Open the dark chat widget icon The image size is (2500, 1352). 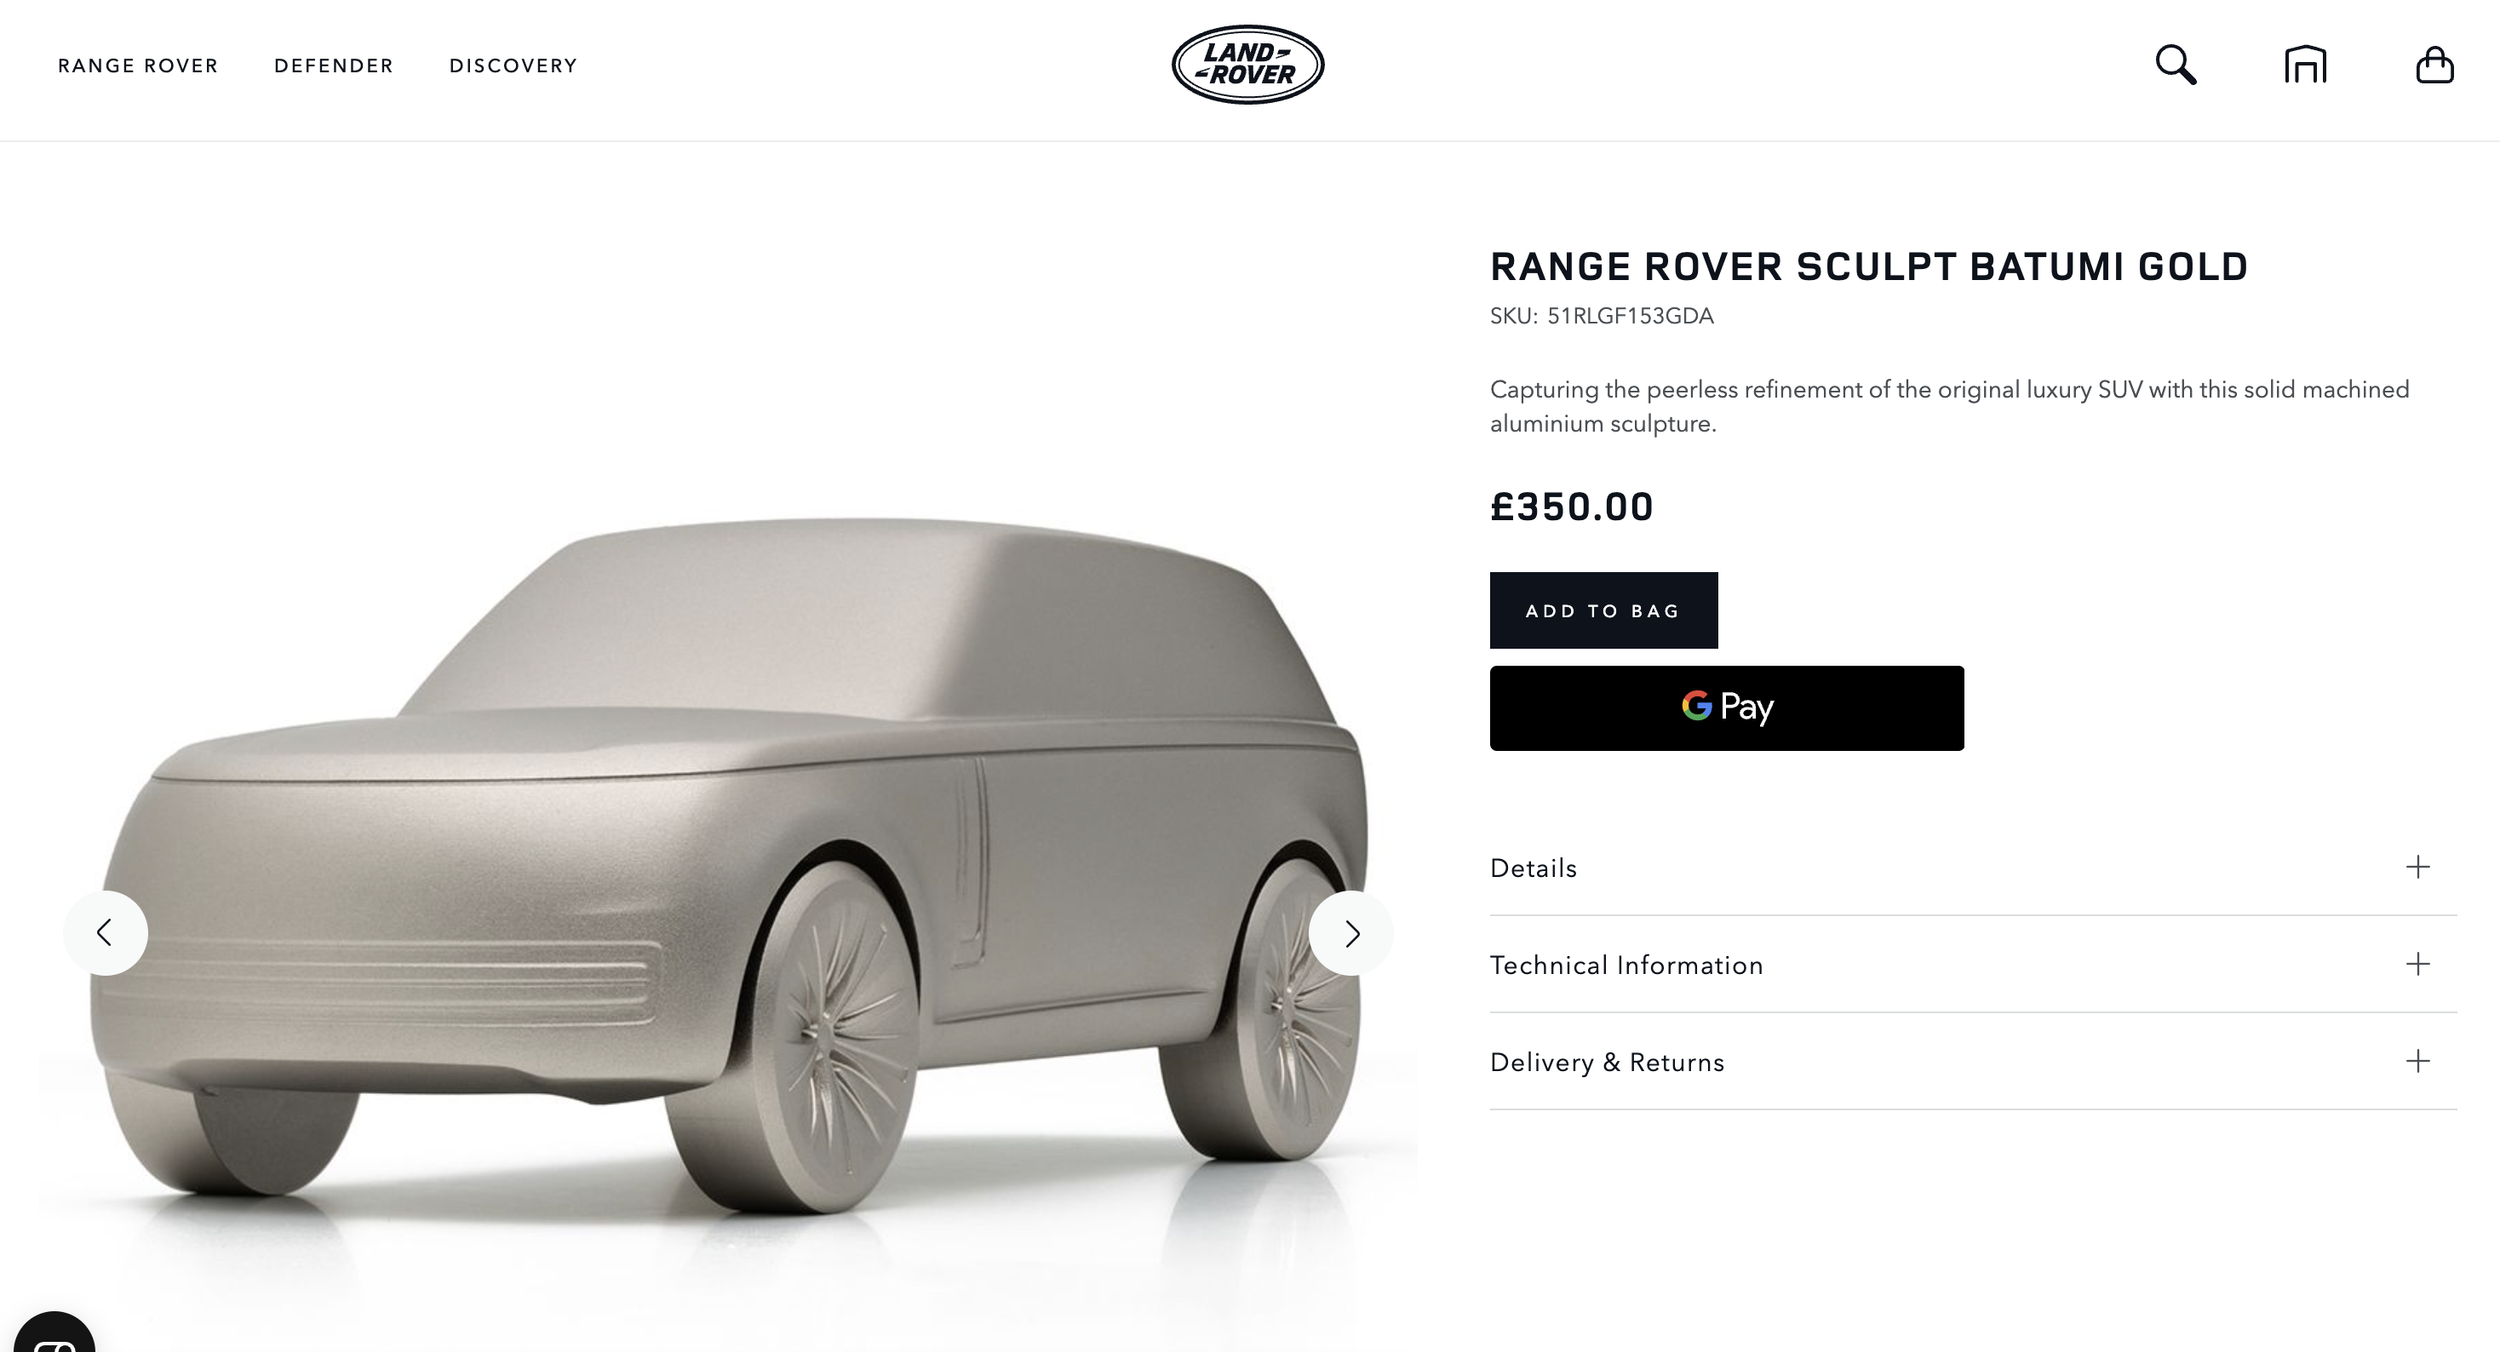54,1332
